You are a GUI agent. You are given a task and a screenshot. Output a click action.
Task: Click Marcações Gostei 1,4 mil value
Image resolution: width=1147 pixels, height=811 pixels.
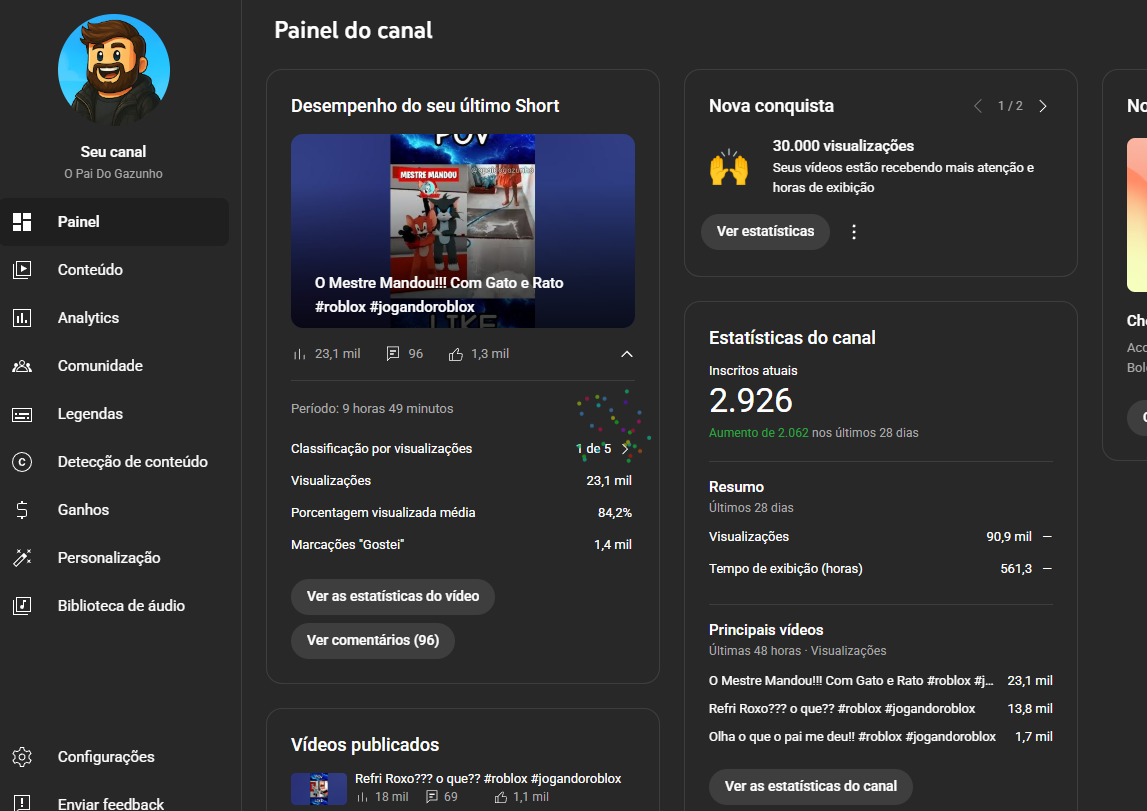(613, 545)
